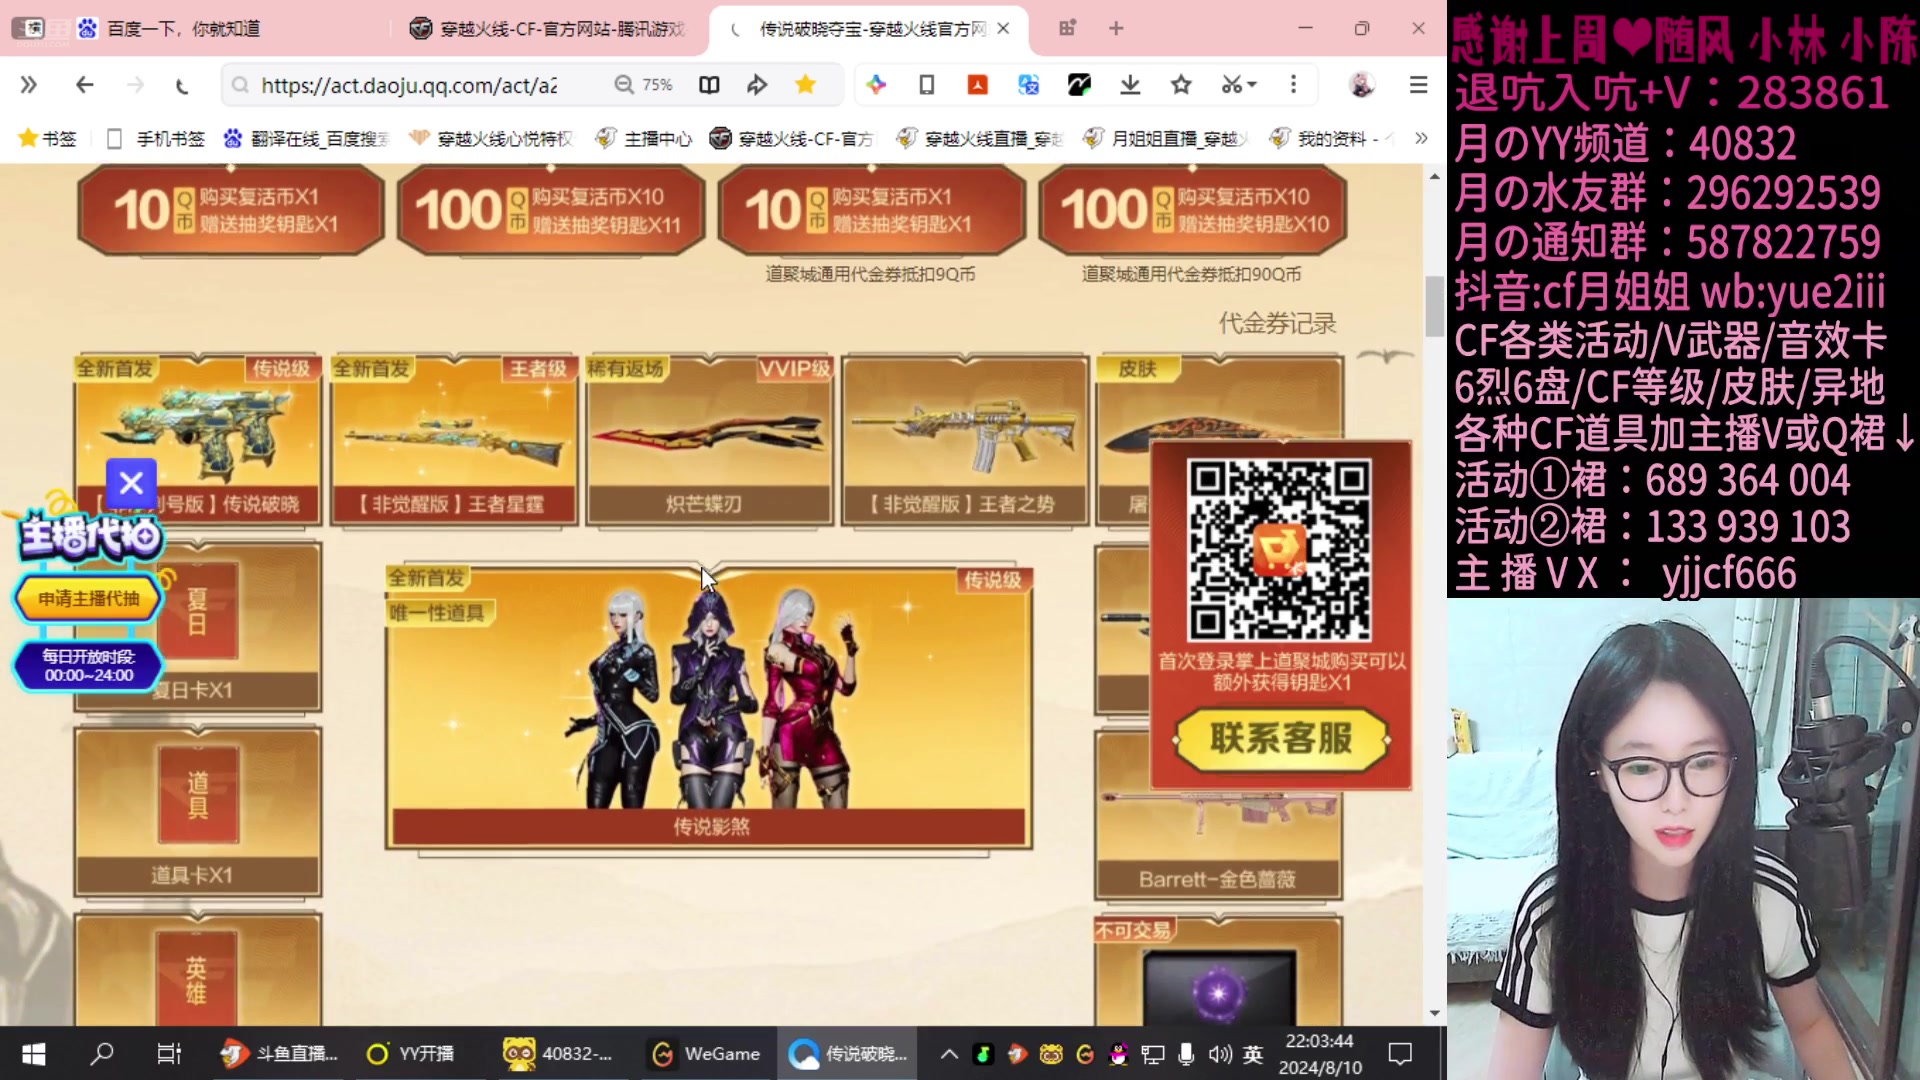This screenshot has width=1920, height=1080.
Task: Click the share arrow icon
Action: 757,85
